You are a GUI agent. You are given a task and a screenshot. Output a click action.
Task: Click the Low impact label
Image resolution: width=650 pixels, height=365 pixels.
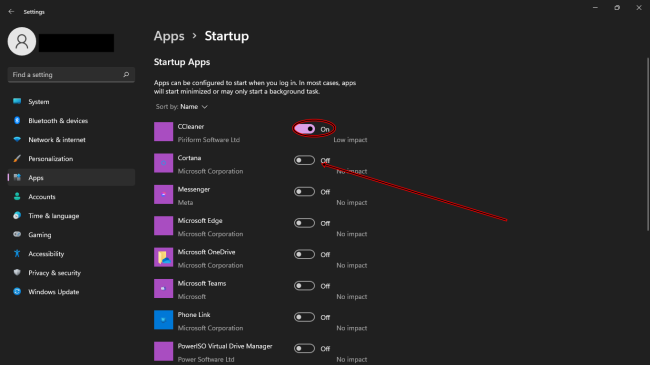(x=350, y=140)
